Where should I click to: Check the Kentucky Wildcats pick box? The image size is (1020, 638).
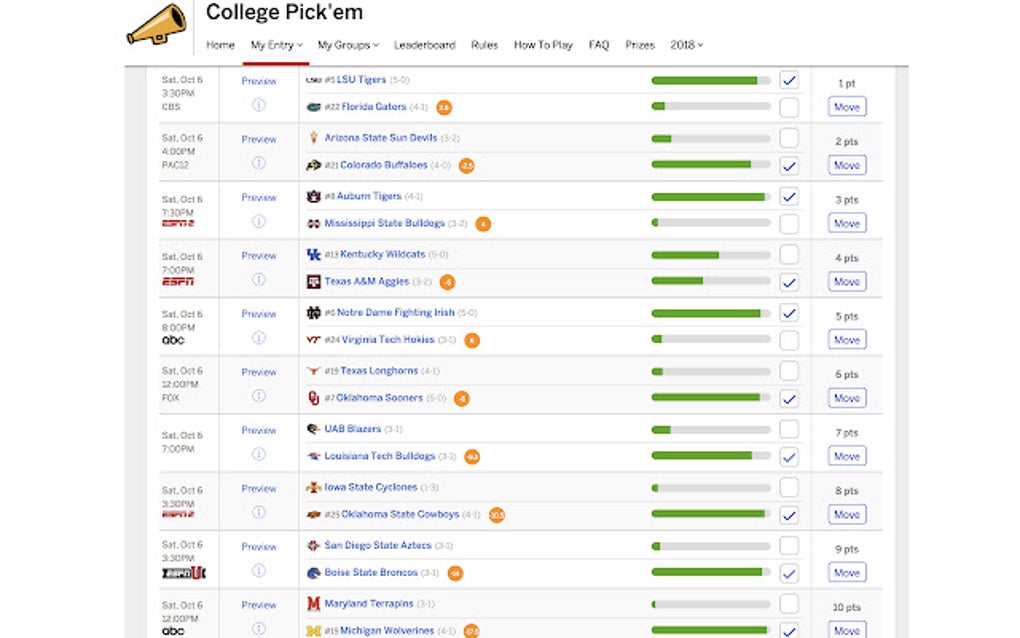(x=789, y=255)
